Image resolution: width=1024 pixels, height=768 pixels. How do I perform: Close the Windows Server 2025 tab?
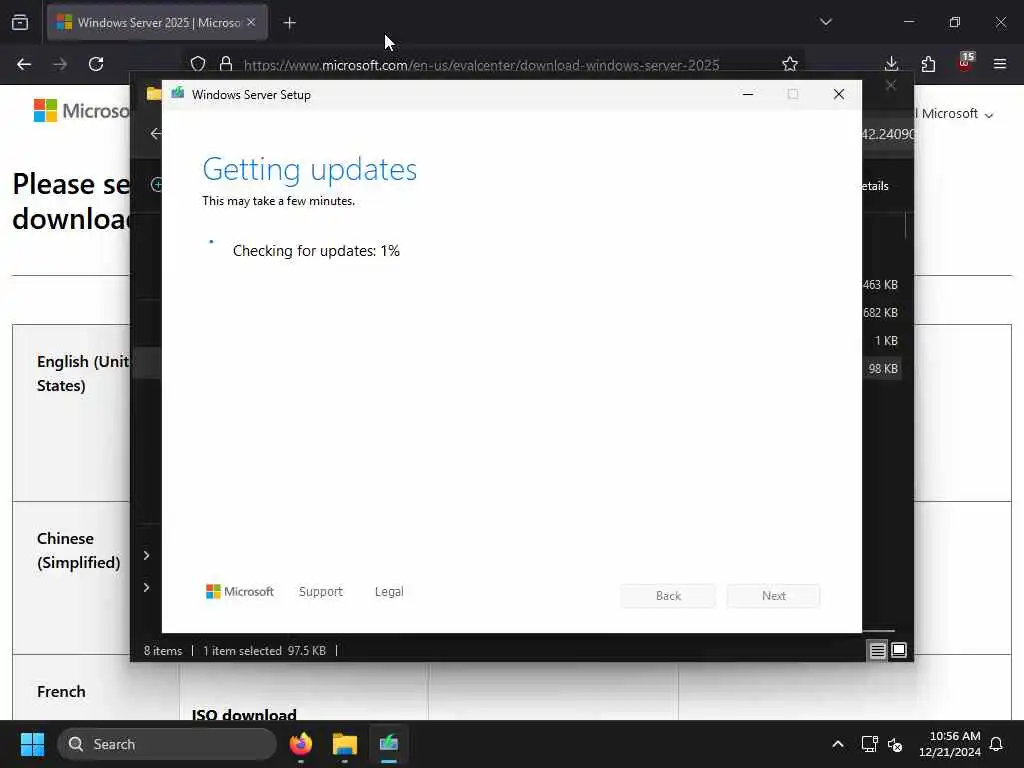251,22
